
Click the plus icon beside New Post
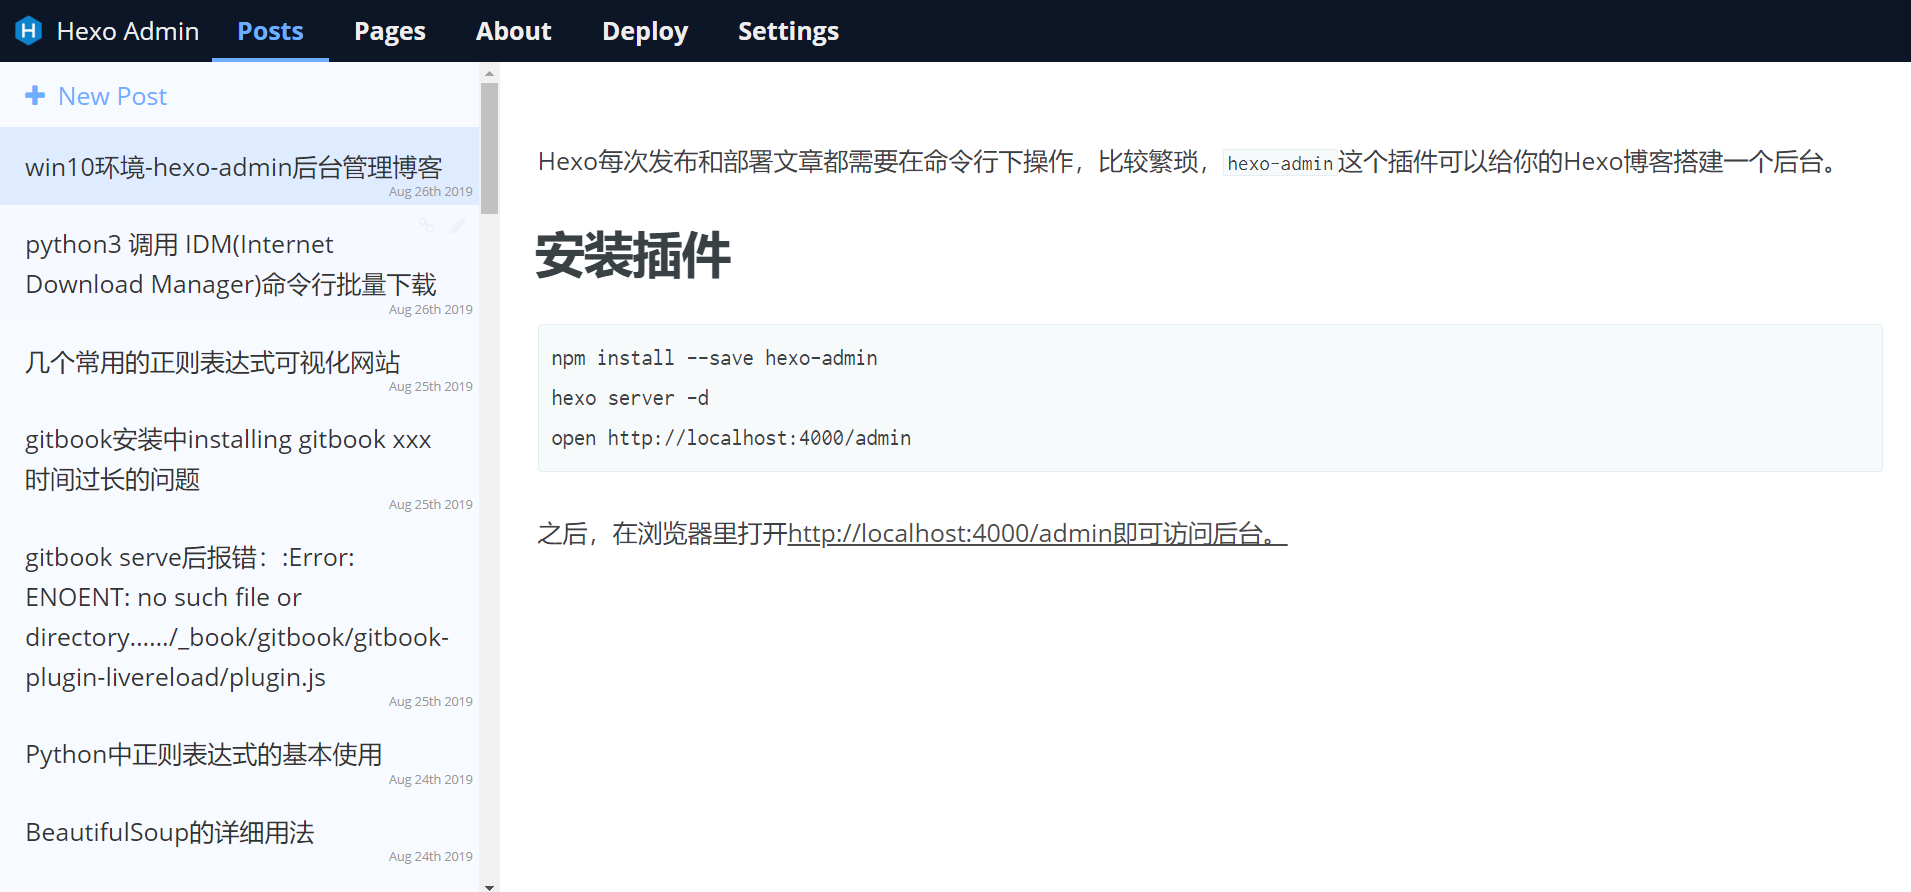coord(35,95)
